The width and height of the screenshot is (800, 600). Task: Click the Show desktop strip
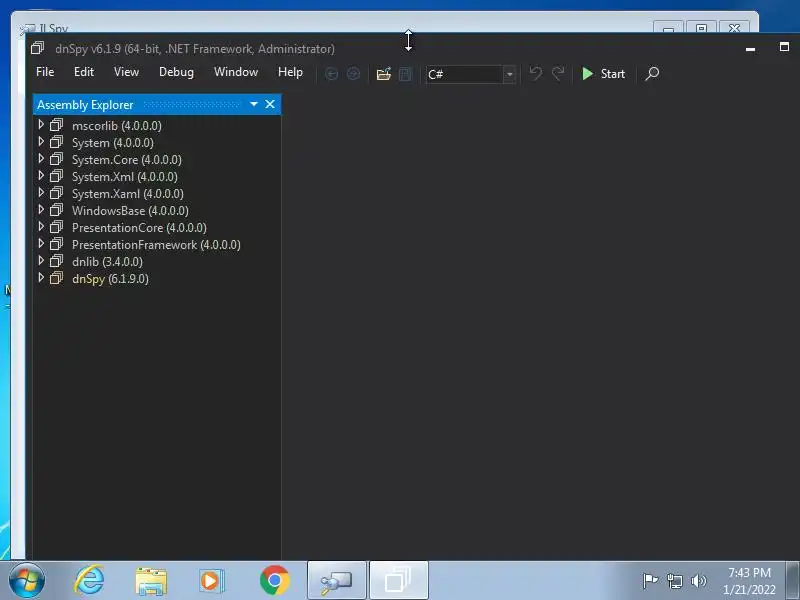[793, 581]
